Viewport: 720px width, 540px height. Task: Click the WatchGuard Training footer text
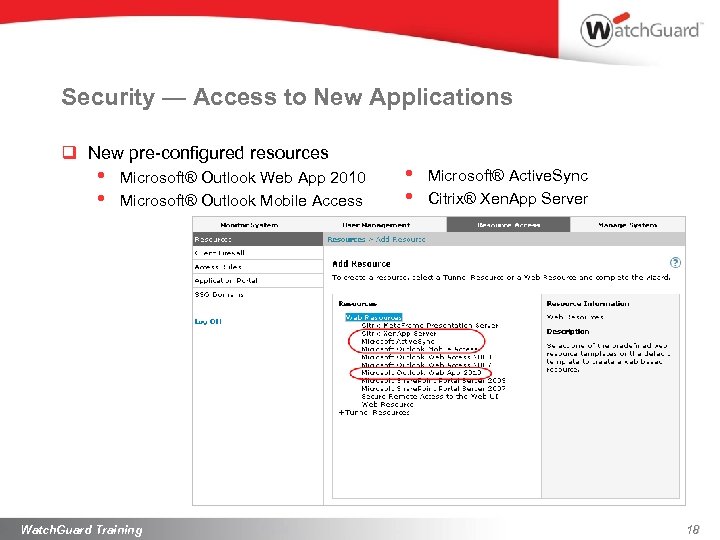click(82, 529)
